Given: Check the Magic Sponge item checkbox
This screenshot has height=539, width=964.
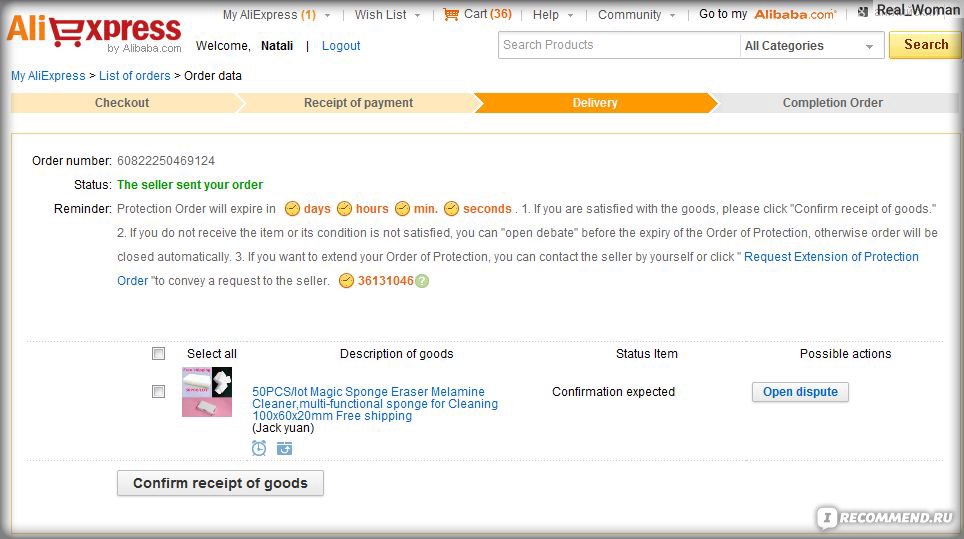Looking at the screenshot, I should [159, 391].
